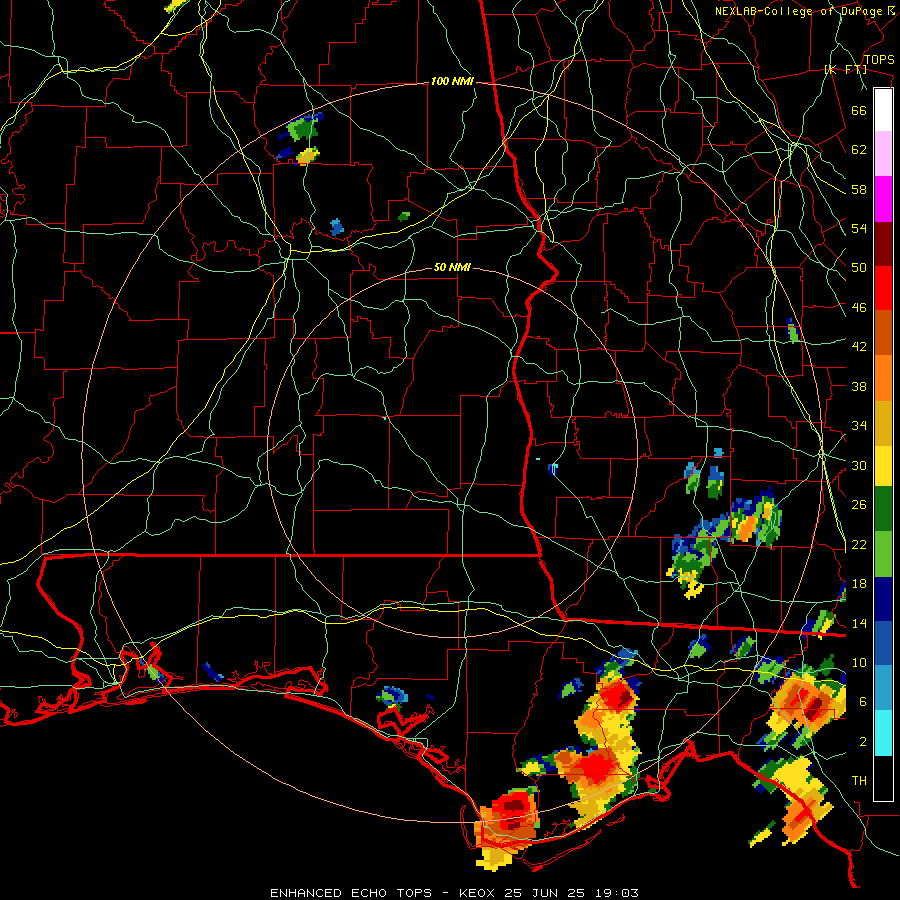Pick the dark orange legend swatch
This screenshot has width=900, height=900.
click(883, 332)
